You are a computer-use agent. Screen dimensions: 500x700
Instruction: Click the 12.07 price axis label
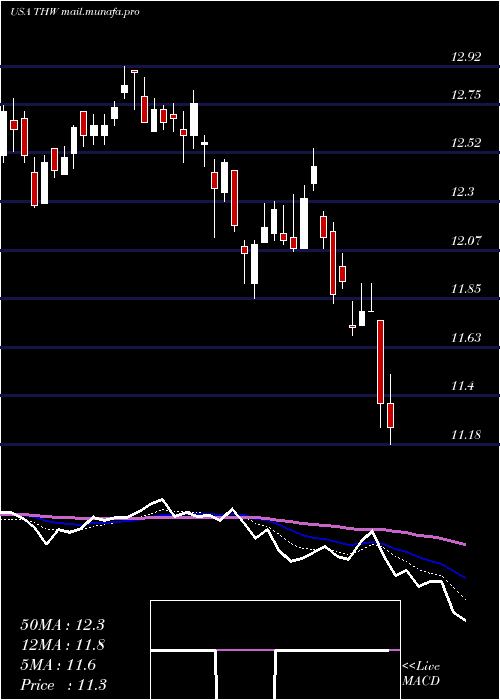click(x=467, y=241)
